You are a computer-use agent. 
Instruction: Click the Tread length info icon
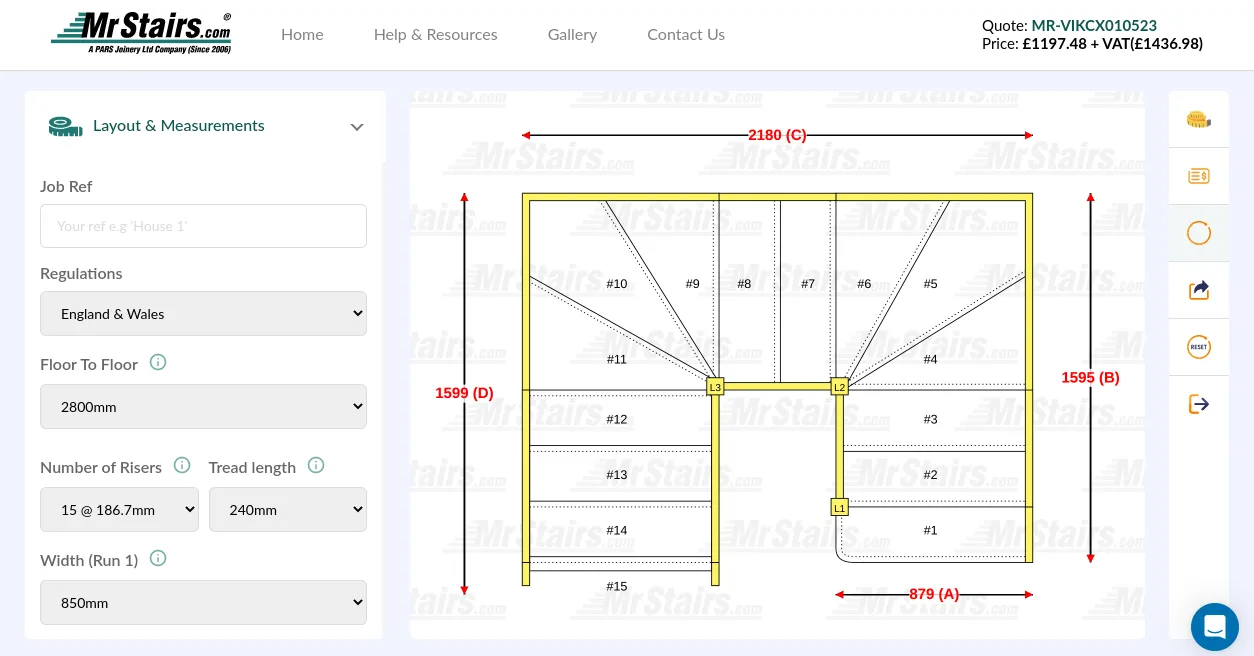[x=316, y=466]
